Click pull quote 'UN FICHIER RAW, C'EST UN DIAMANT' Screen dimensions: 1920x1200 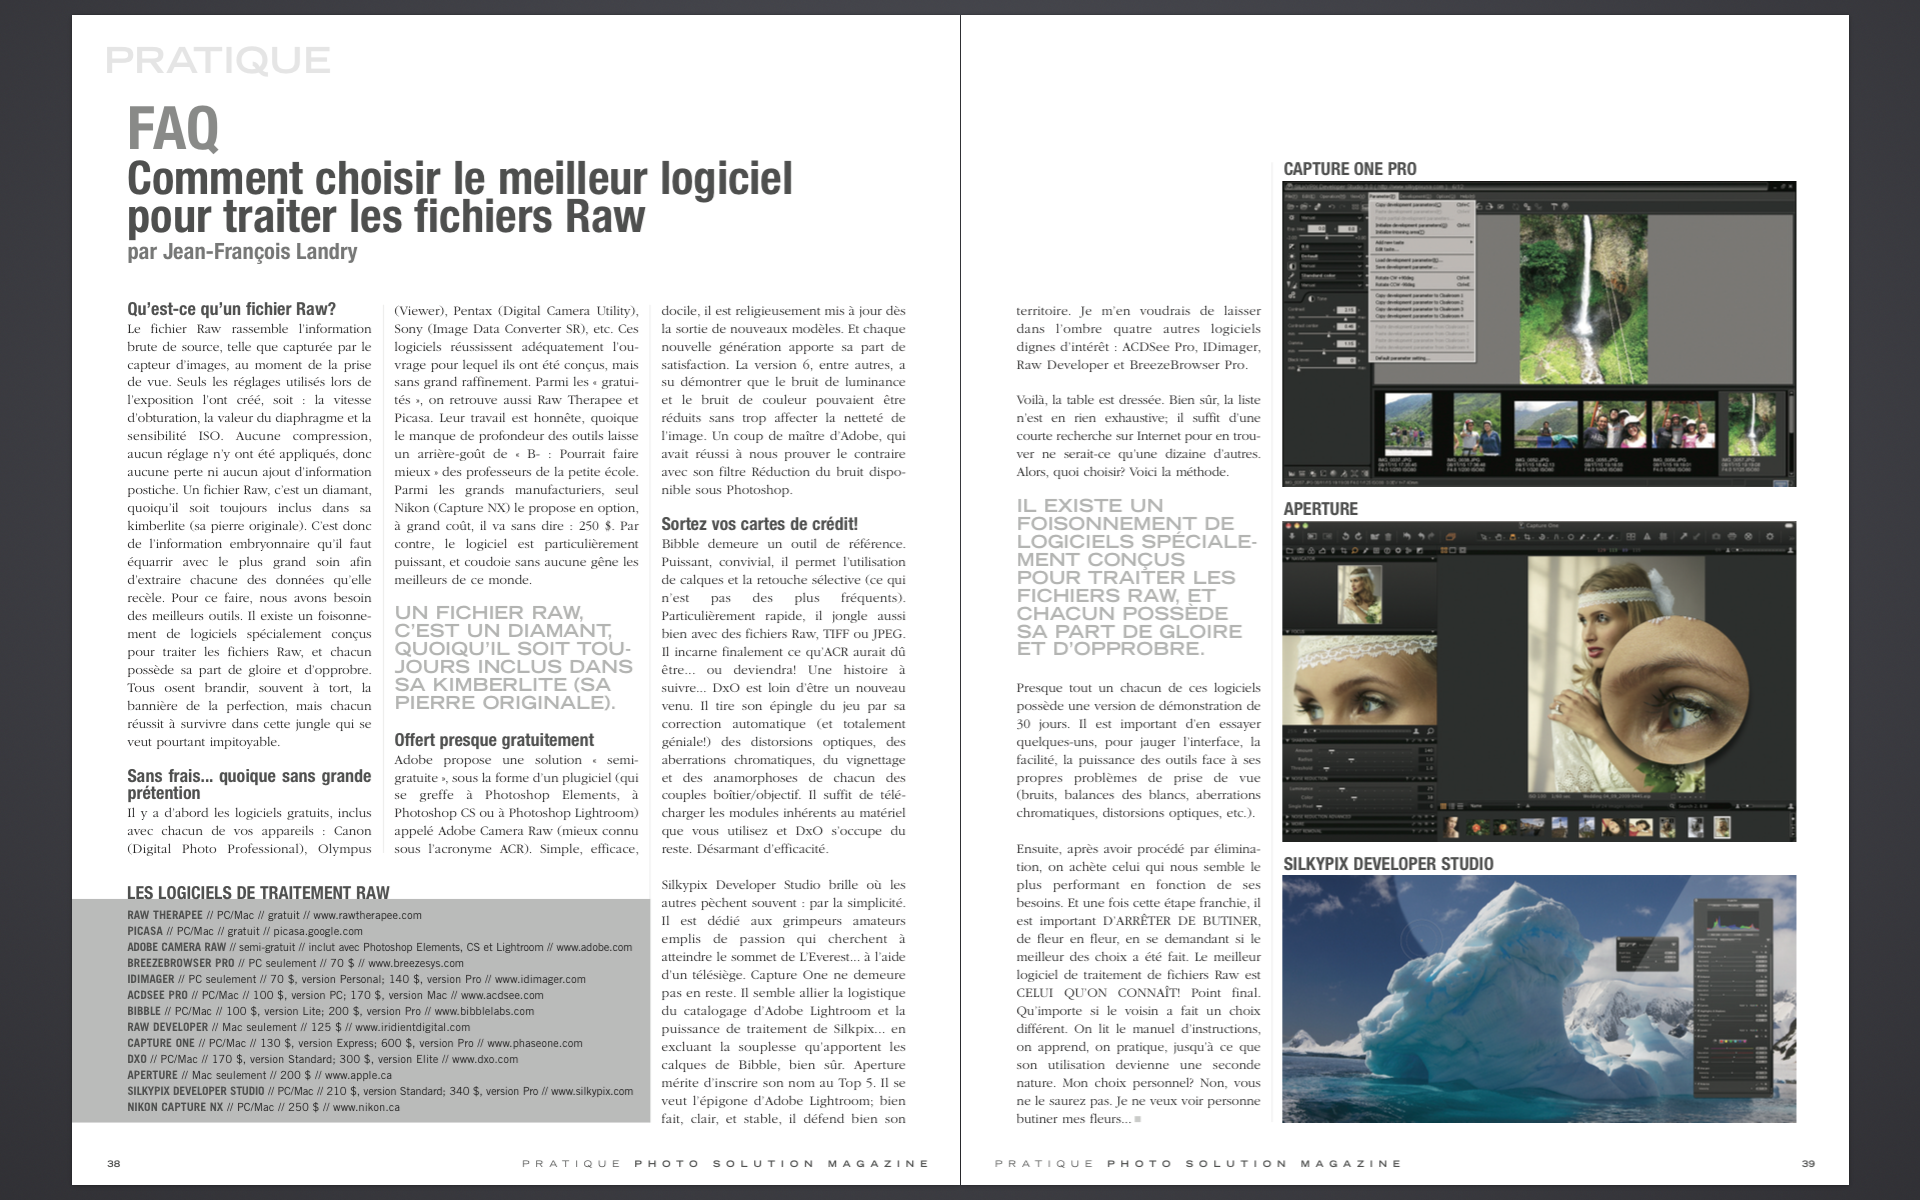(x=514, y=657)
